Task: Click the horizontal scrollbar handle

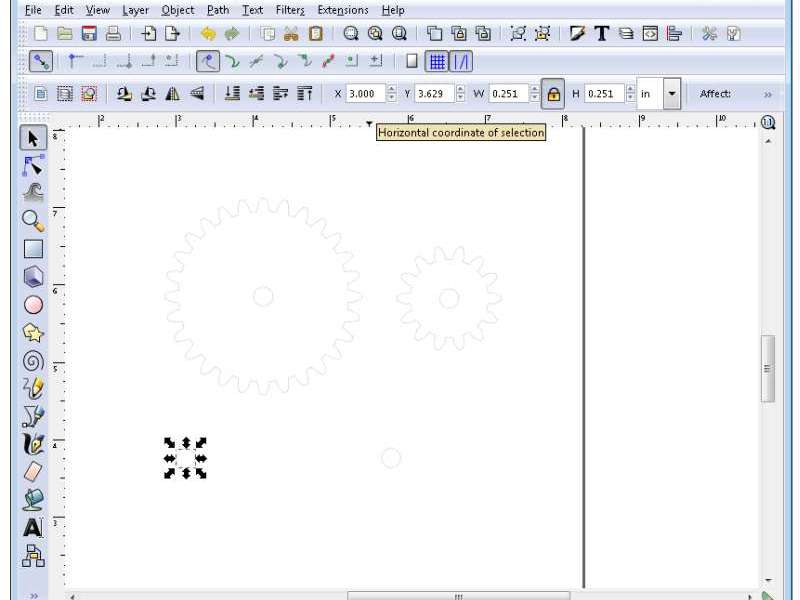Action: [x=459, y=596]
